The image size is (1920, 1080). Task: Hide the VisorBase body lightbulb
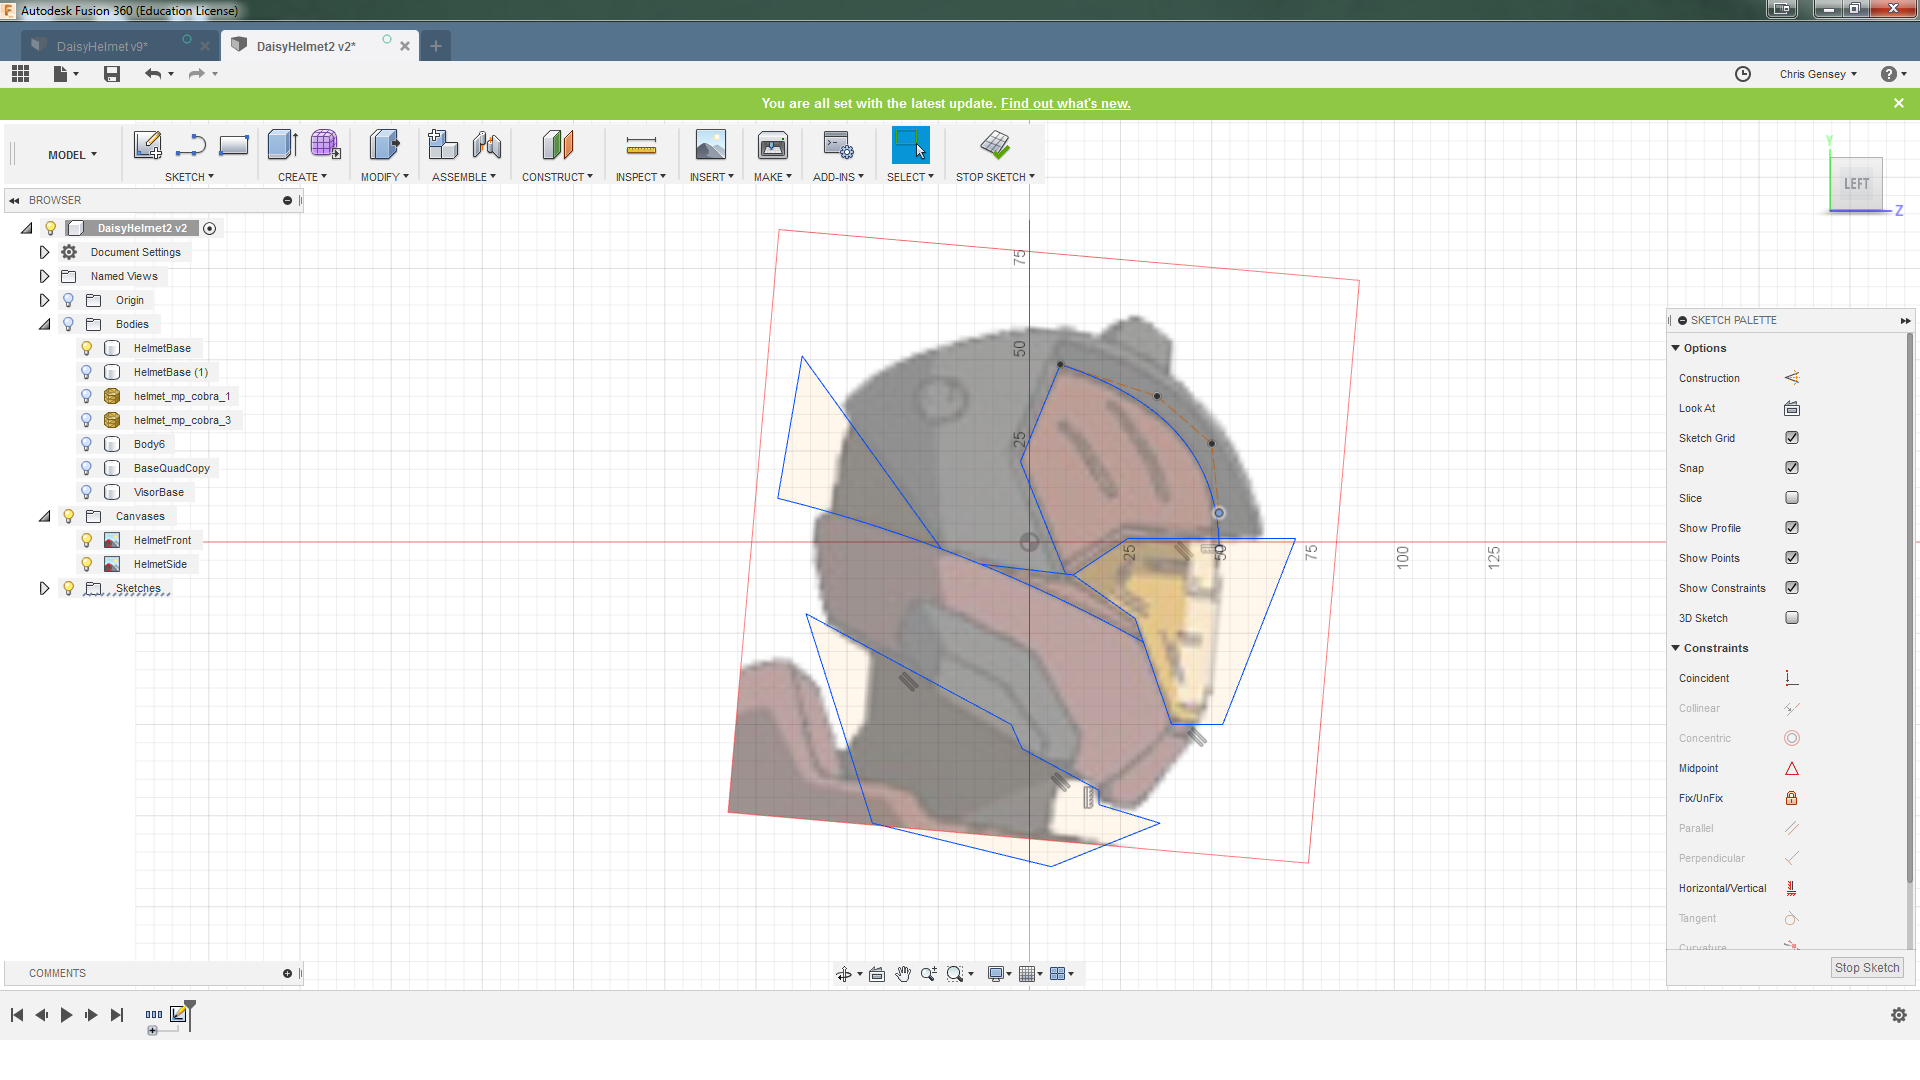87,492
